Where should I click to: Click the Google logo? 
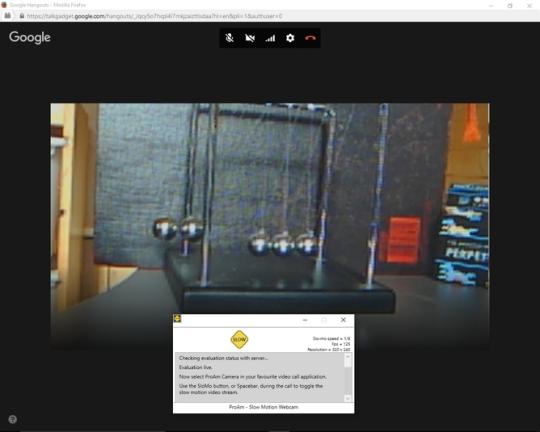tap(30, 37)
